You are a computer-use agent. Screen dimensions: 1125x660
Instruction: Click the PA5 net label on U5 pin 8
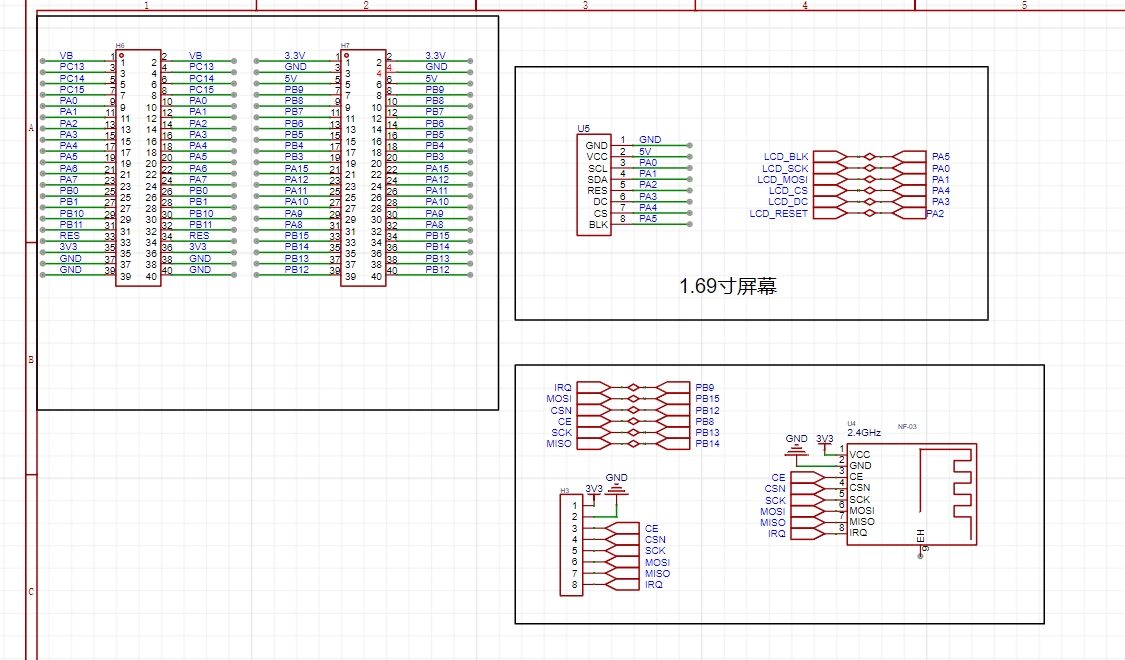tap(648, 219)
